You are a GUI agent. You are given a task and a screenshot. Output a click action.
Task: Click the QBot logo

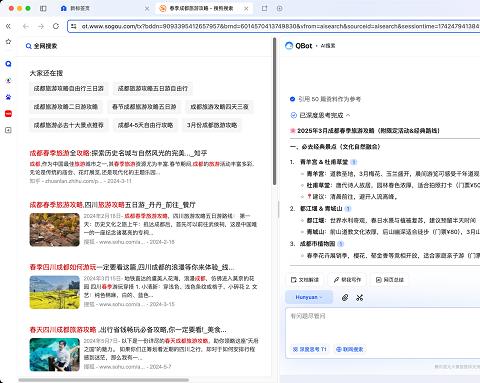(299, 46)
